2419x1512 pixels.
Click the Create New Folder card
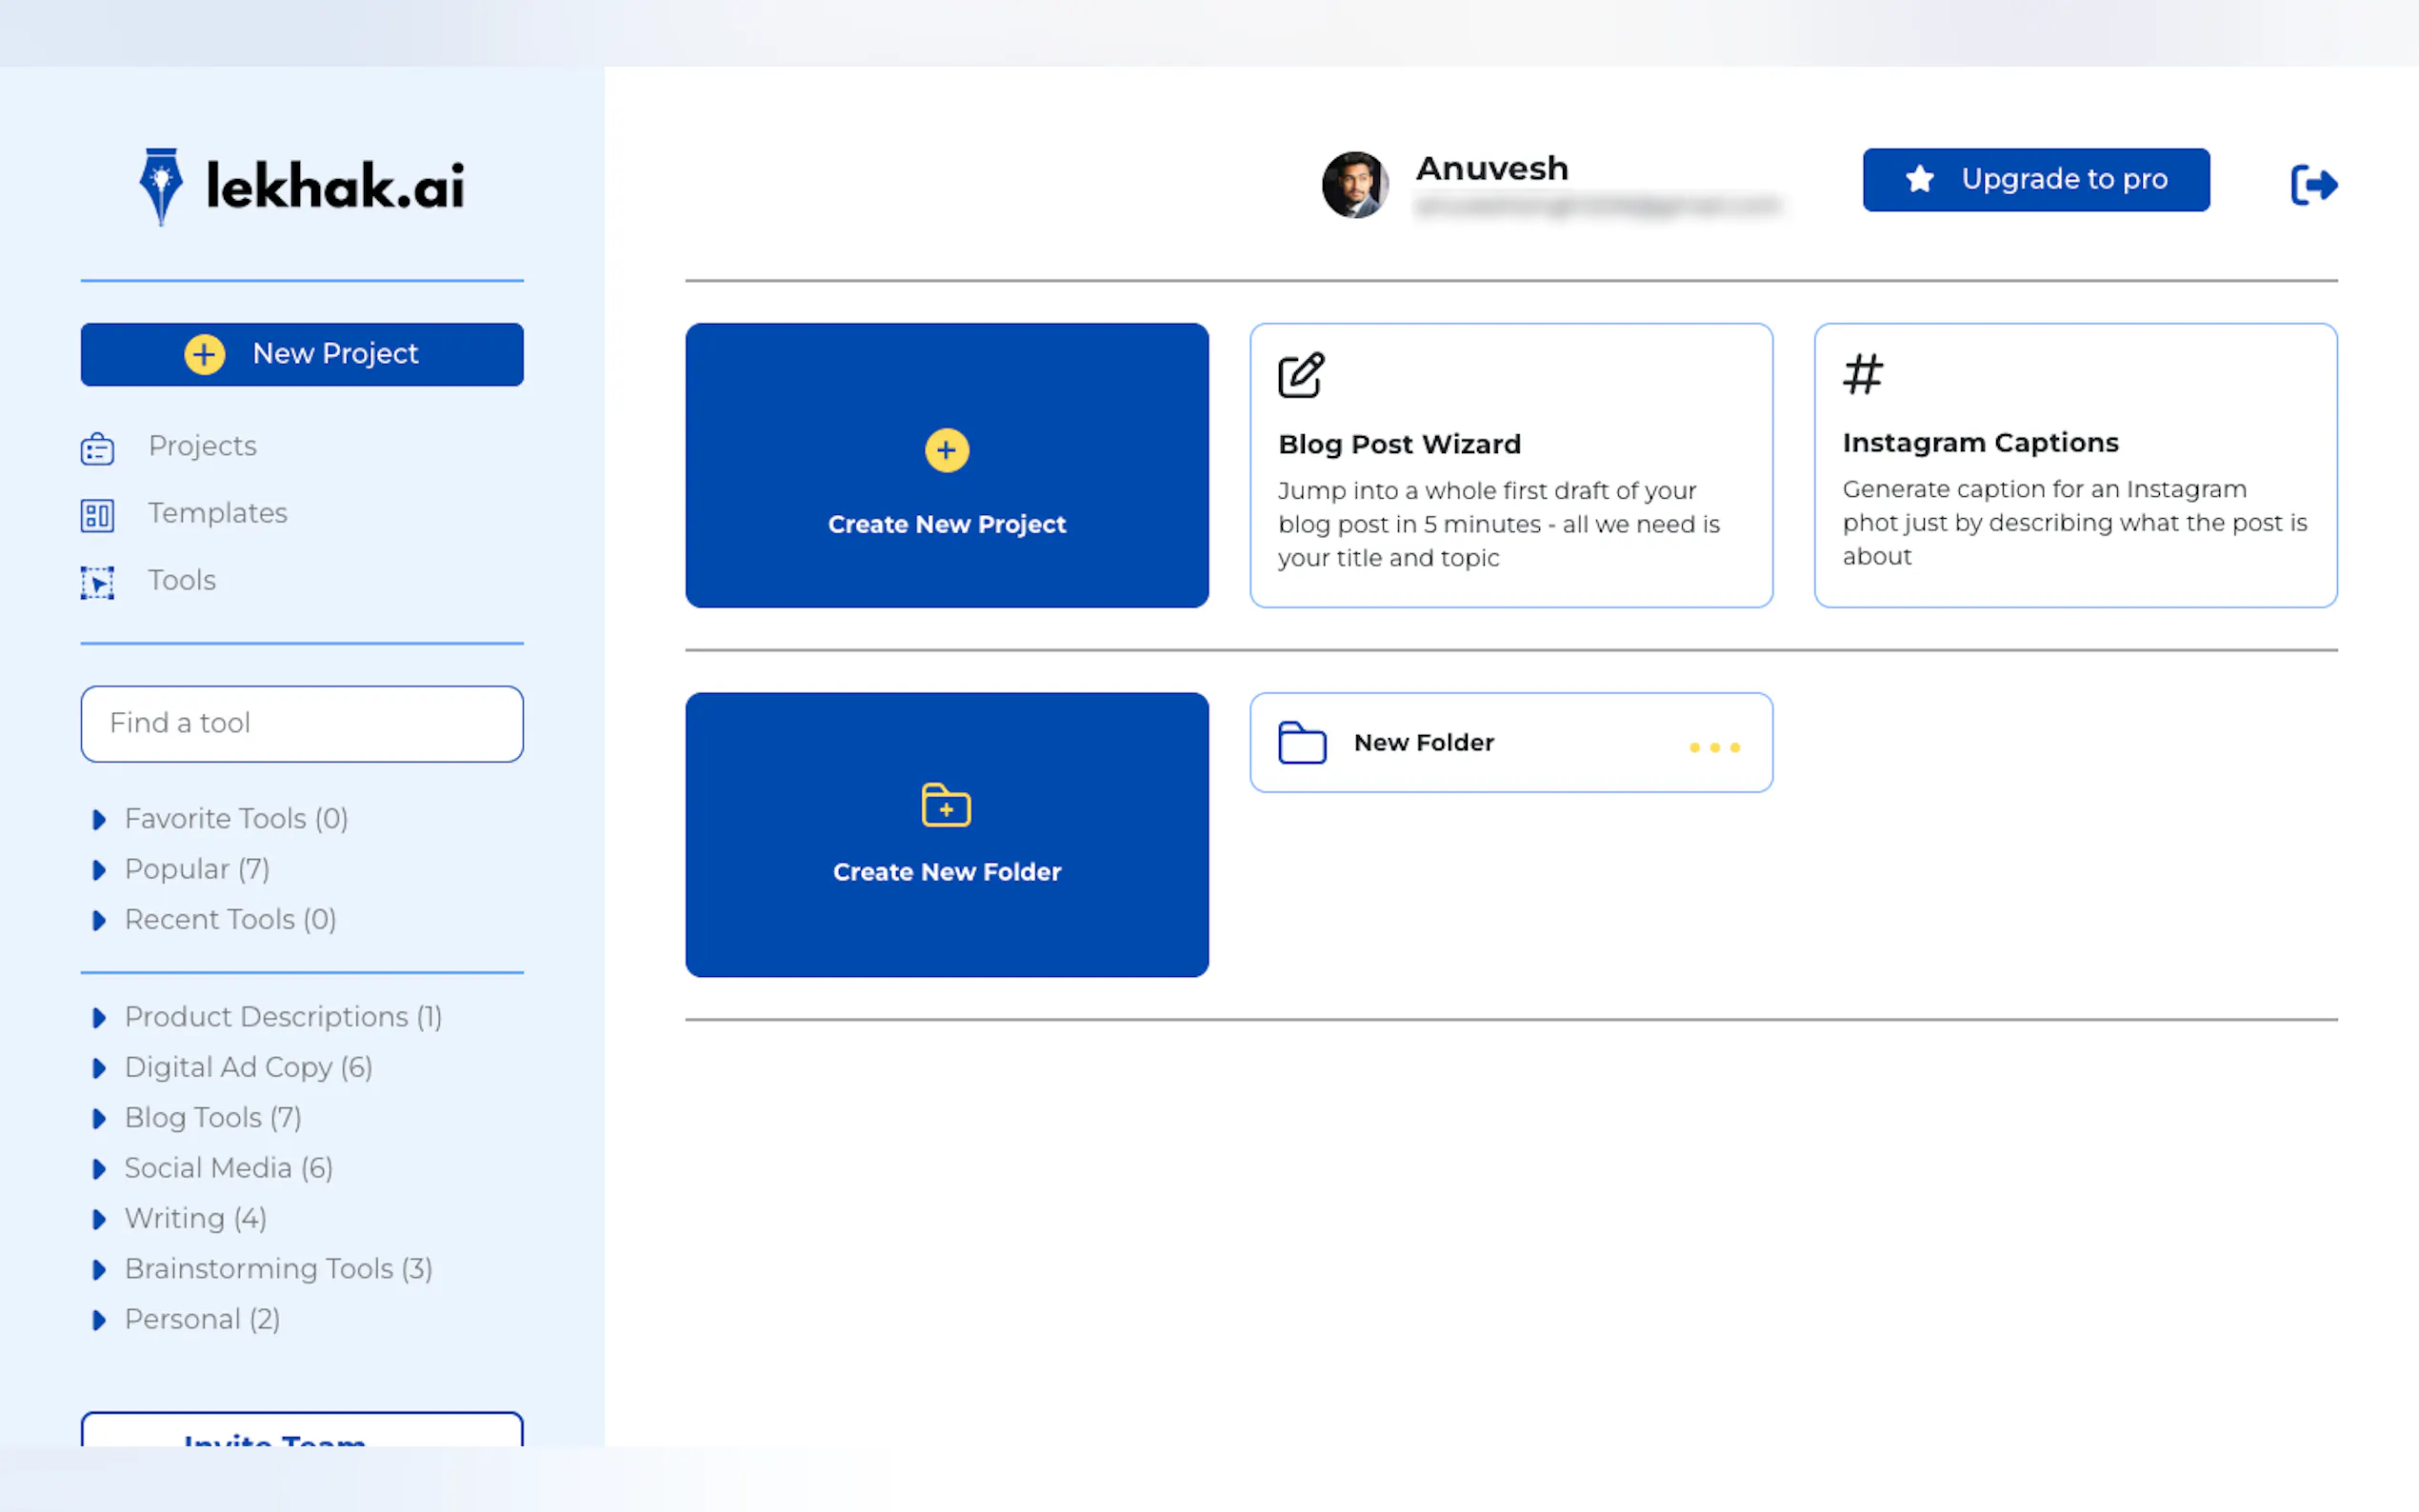coord(946,834)
